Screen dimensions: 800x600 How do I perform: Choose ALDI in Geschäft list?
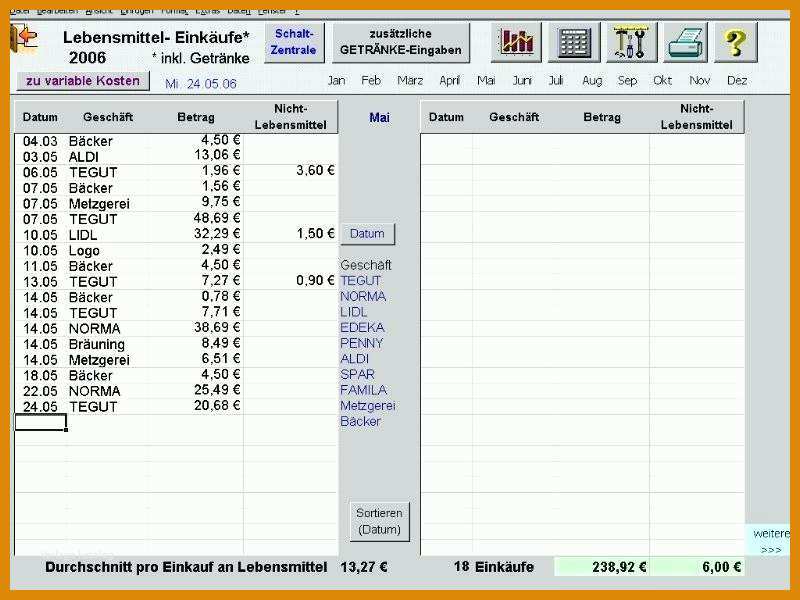tap(355, 359)
